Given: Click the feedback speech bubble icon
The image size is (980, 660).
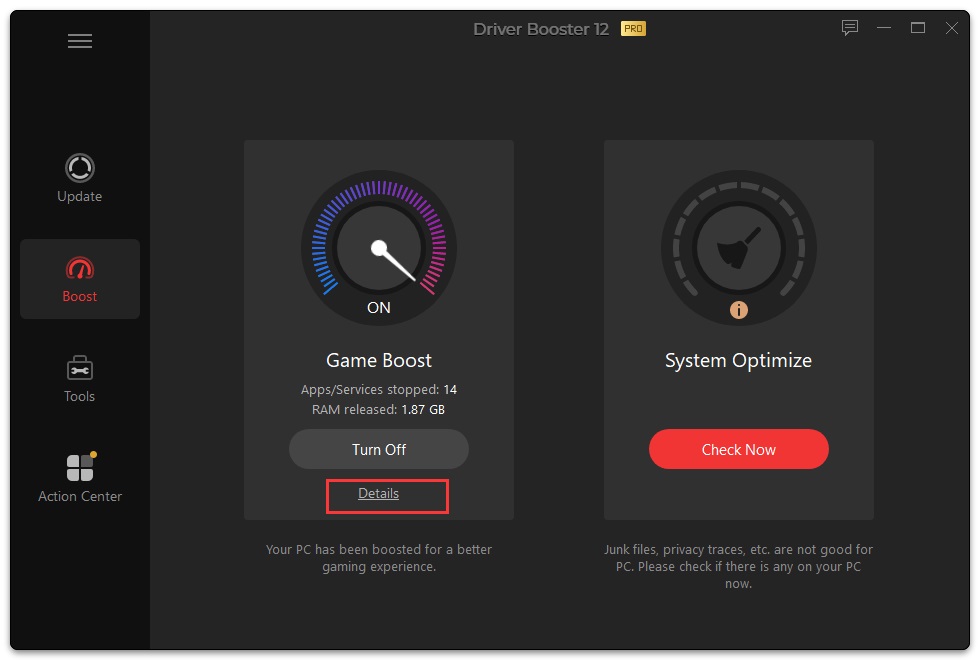Looking at the screenshot, I should tap(849, 28).
